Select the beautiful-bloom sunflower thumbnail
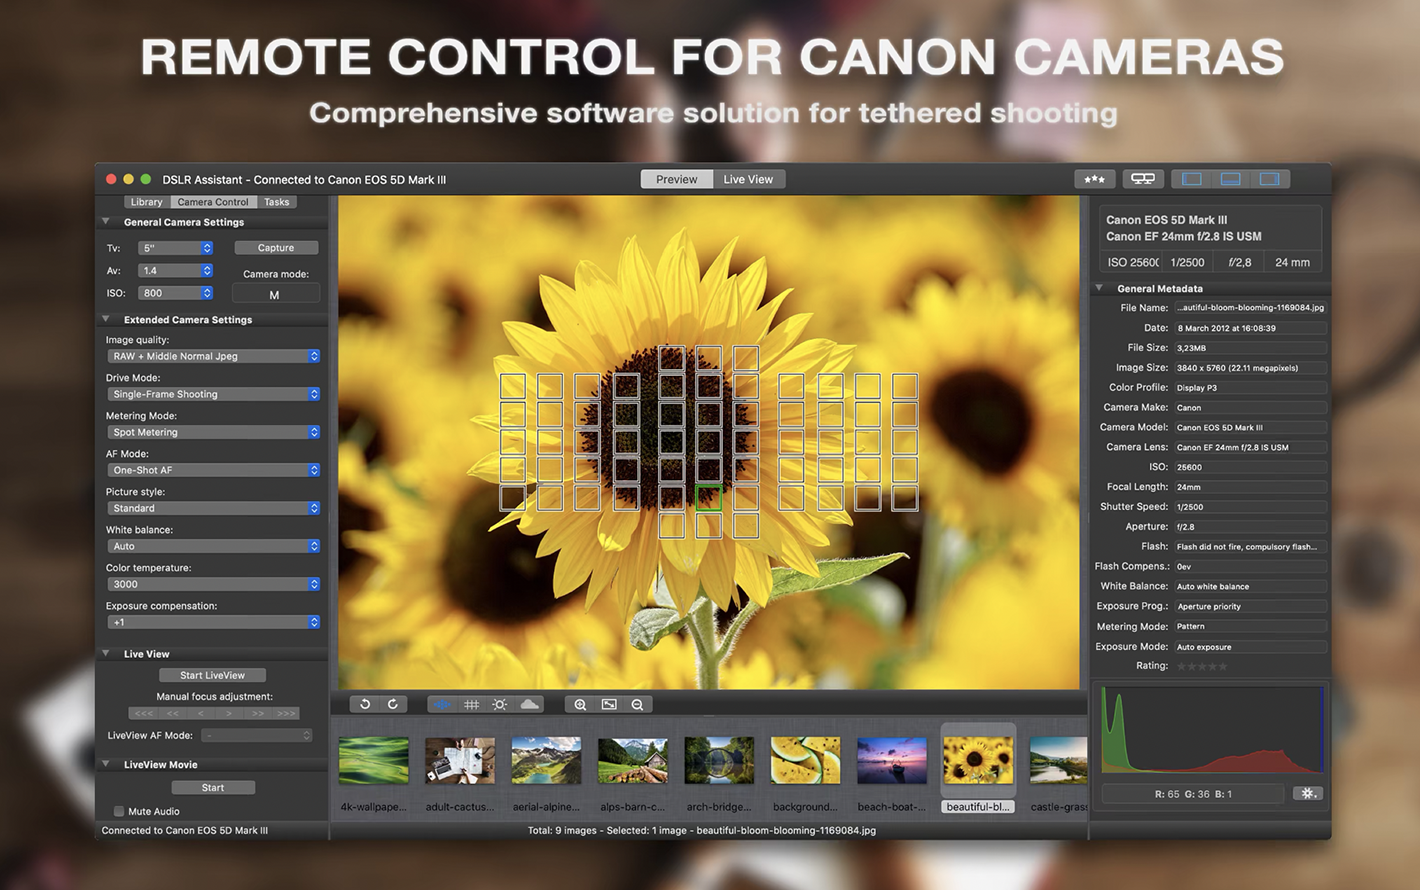This screenshot has height=890, width=1420. 978,761
